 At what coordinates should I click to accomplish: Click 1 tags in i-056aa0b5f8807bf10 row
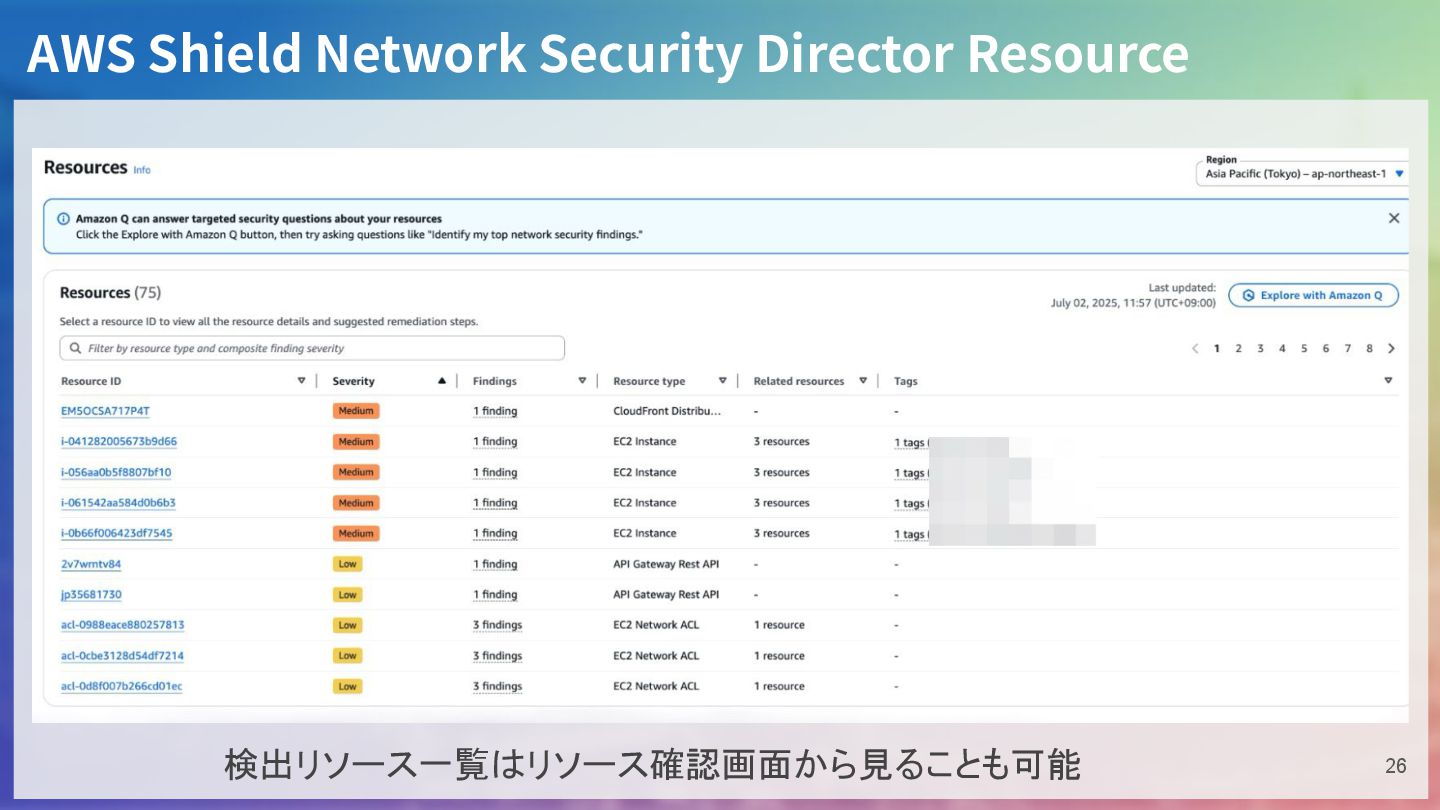(x=911, y=473)
